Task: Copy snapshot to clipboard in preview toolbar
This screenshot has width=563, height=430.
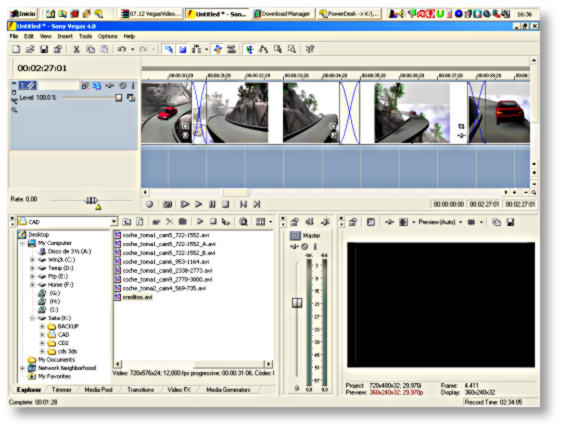Action: coord(497,223)
